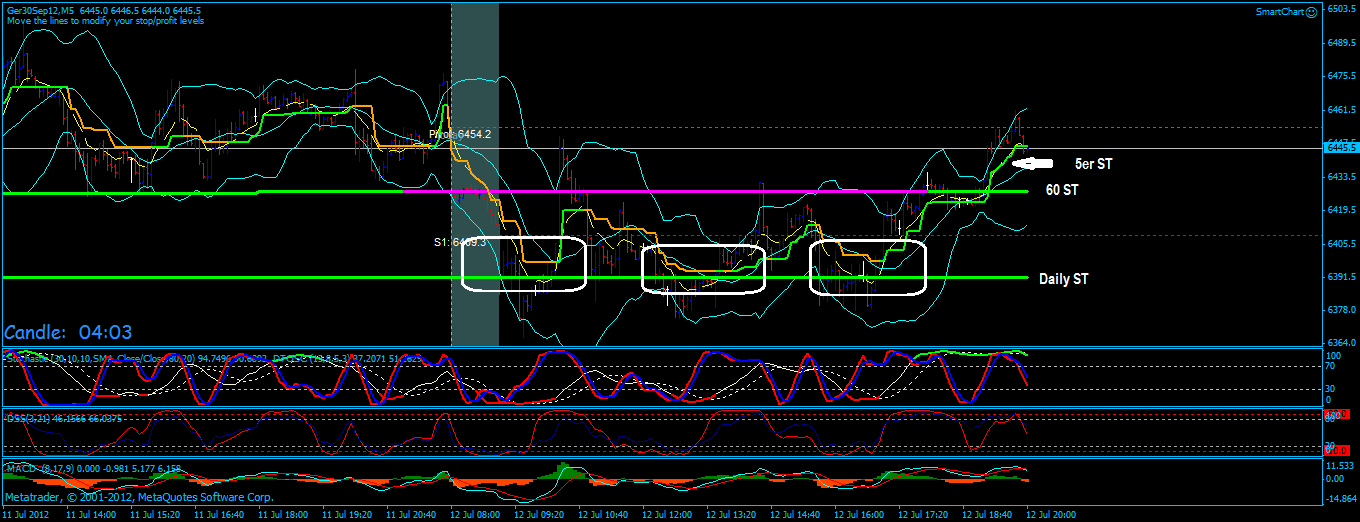Click the current price tag 6445.5
The image size is (1360, 522).
[1340, 148]
